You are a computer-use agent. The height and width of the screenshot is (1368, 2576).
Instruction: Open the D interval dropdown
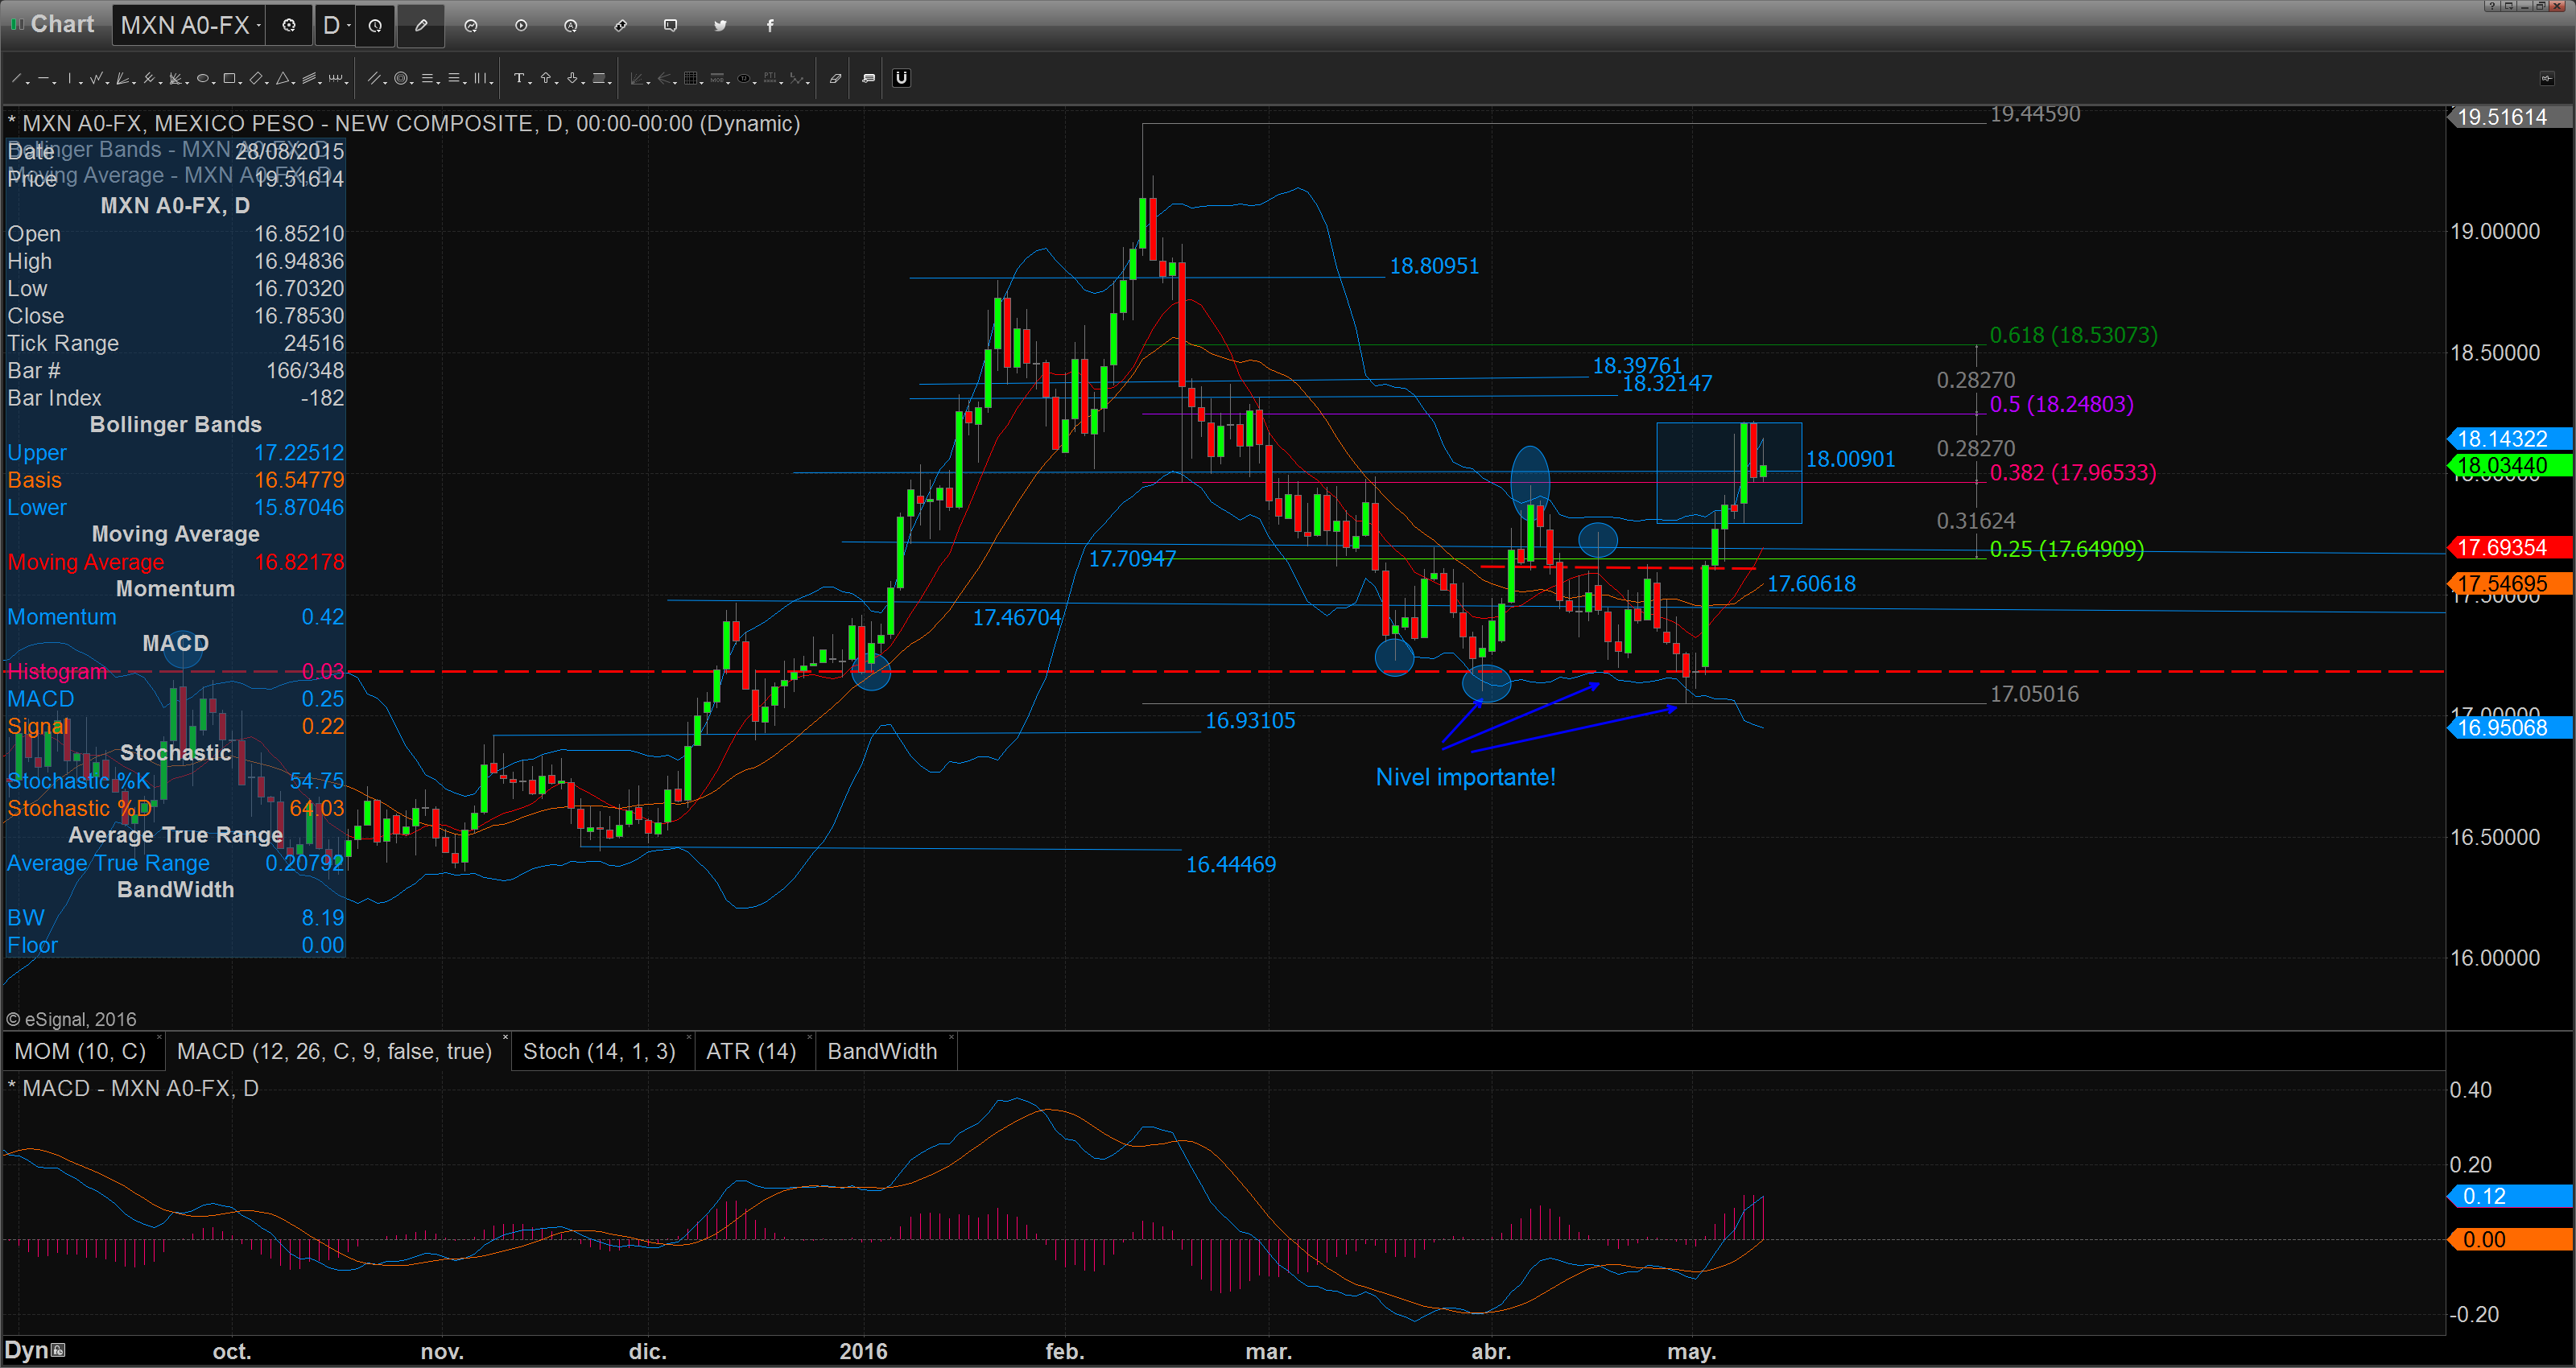(x=335, y=25)
